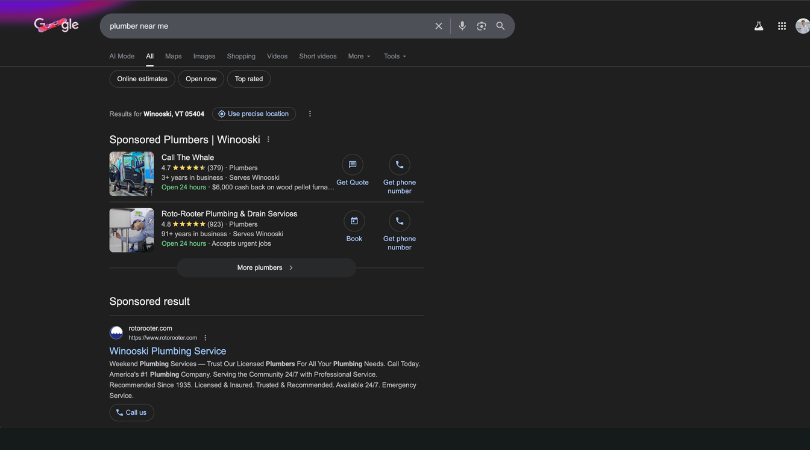Toggle the Open now filter chip
The width and height of the screenshot is (810, 450).
click(200, 79)
